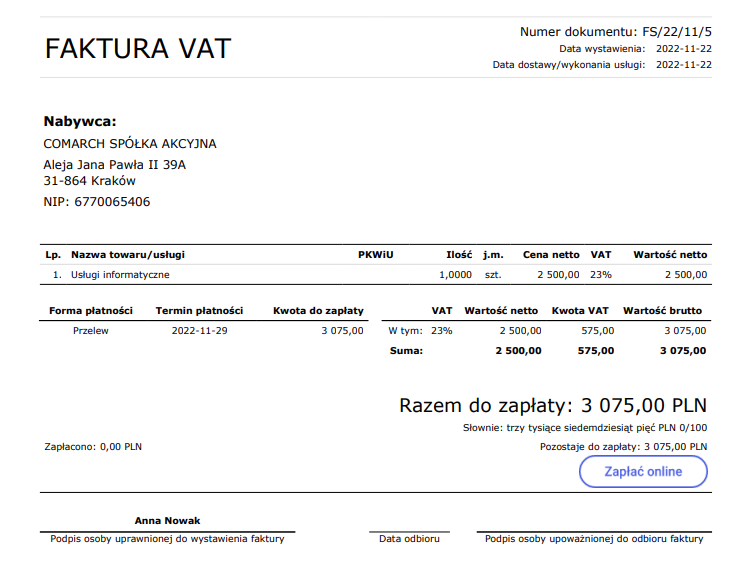Click the issuer name Anna Nowak
The image size is (751, 562).
[x=167, y=521]
